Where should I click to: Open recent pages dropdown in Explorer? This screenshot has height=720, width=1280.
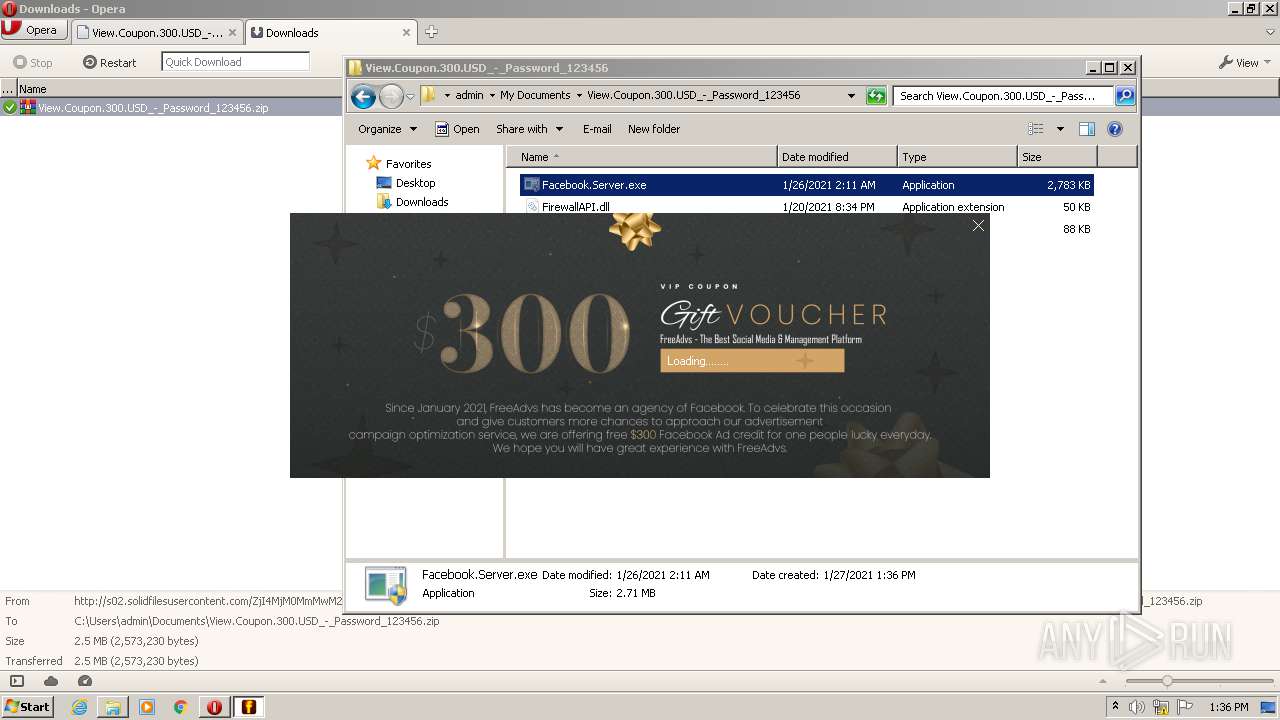[410, 97]
